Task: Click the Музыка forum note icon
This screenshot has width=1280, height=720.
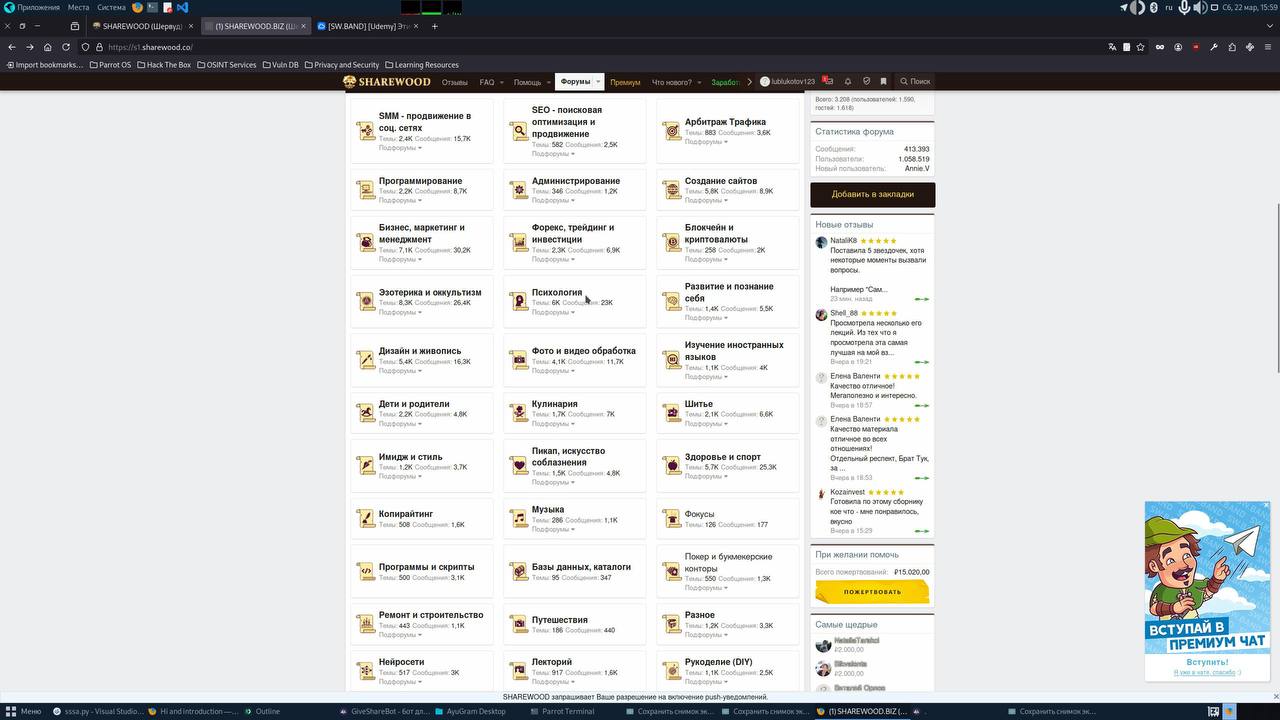Action: coord(519,518)
